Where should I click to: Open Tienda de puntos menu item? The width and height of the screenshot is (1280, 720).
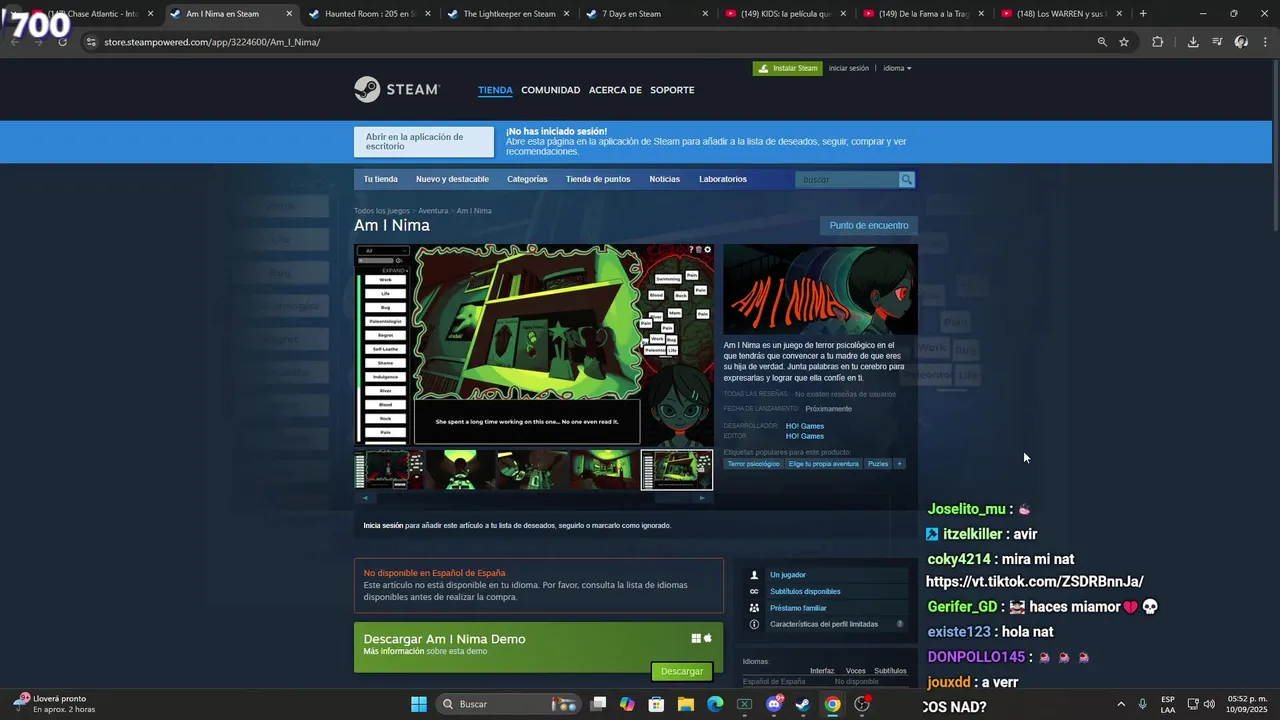[x=598, y=179]
